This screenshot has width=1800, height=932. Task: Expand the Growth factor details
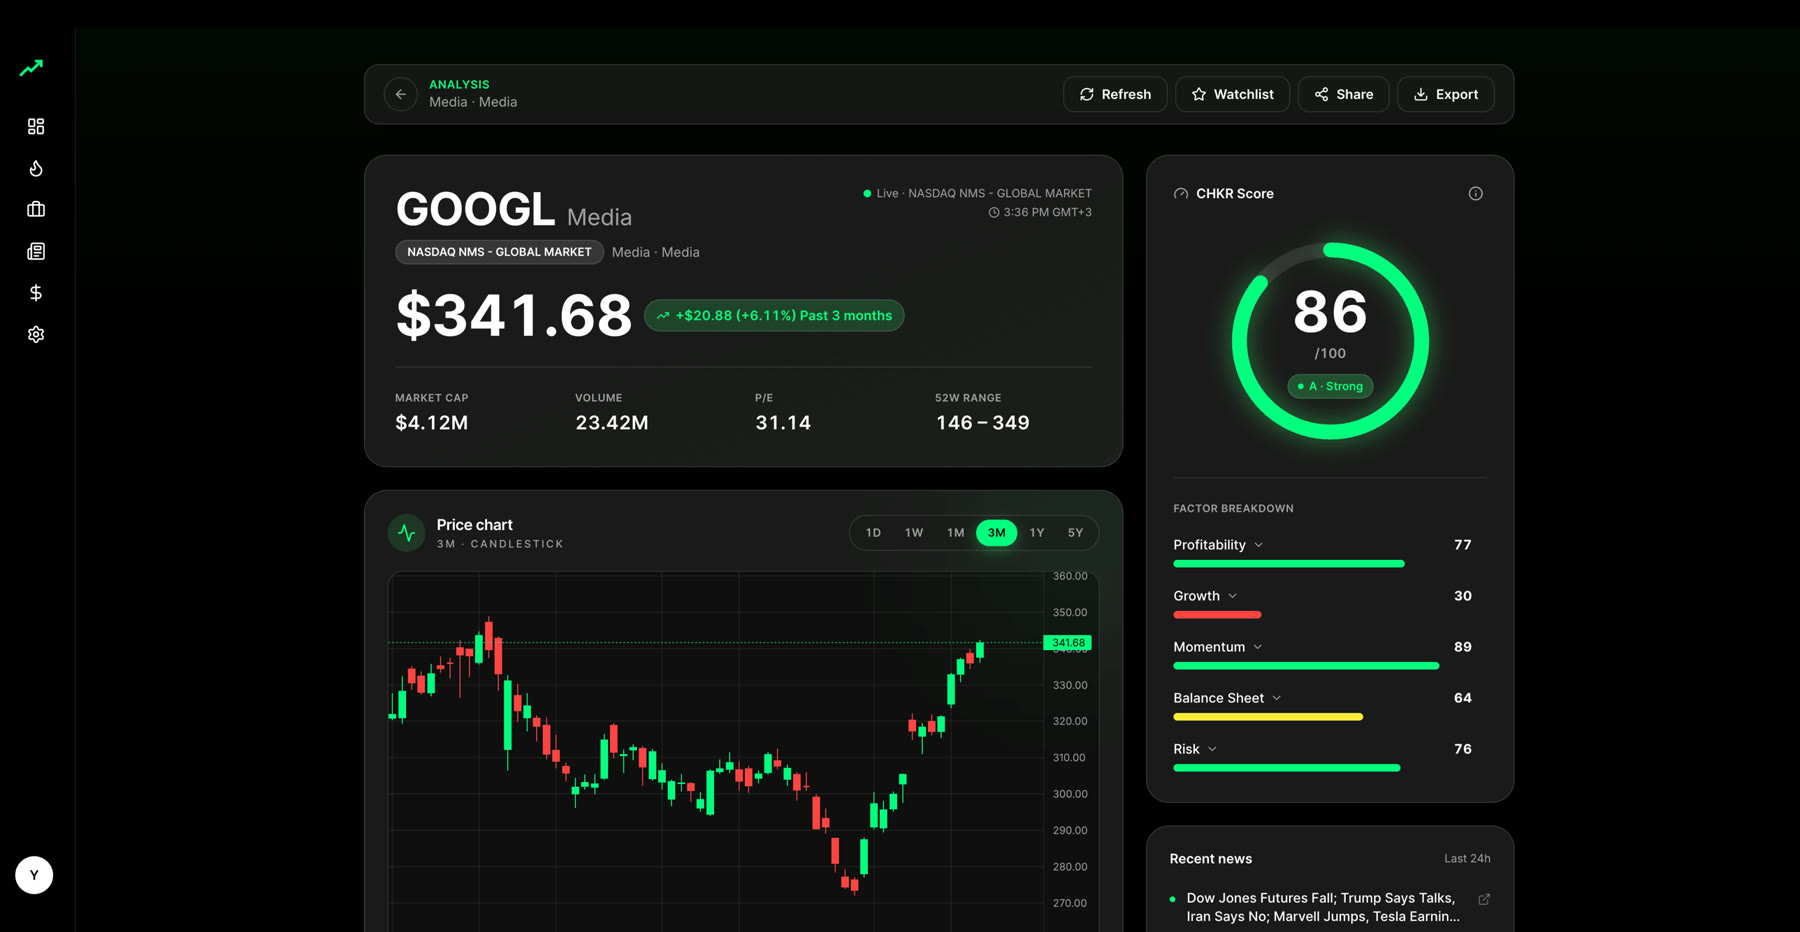(x=1205, y=596)
